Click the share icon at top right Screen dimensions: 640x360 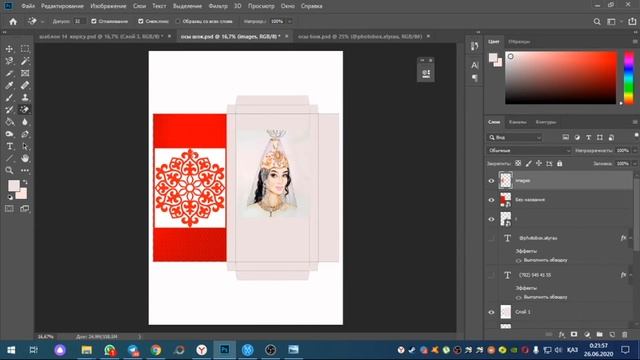coord(632,22)
